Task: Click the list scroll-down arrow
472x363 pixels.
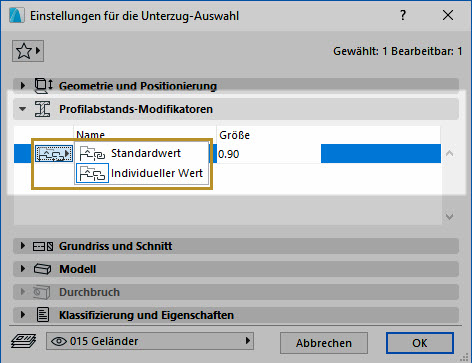Action: (449, 217)
